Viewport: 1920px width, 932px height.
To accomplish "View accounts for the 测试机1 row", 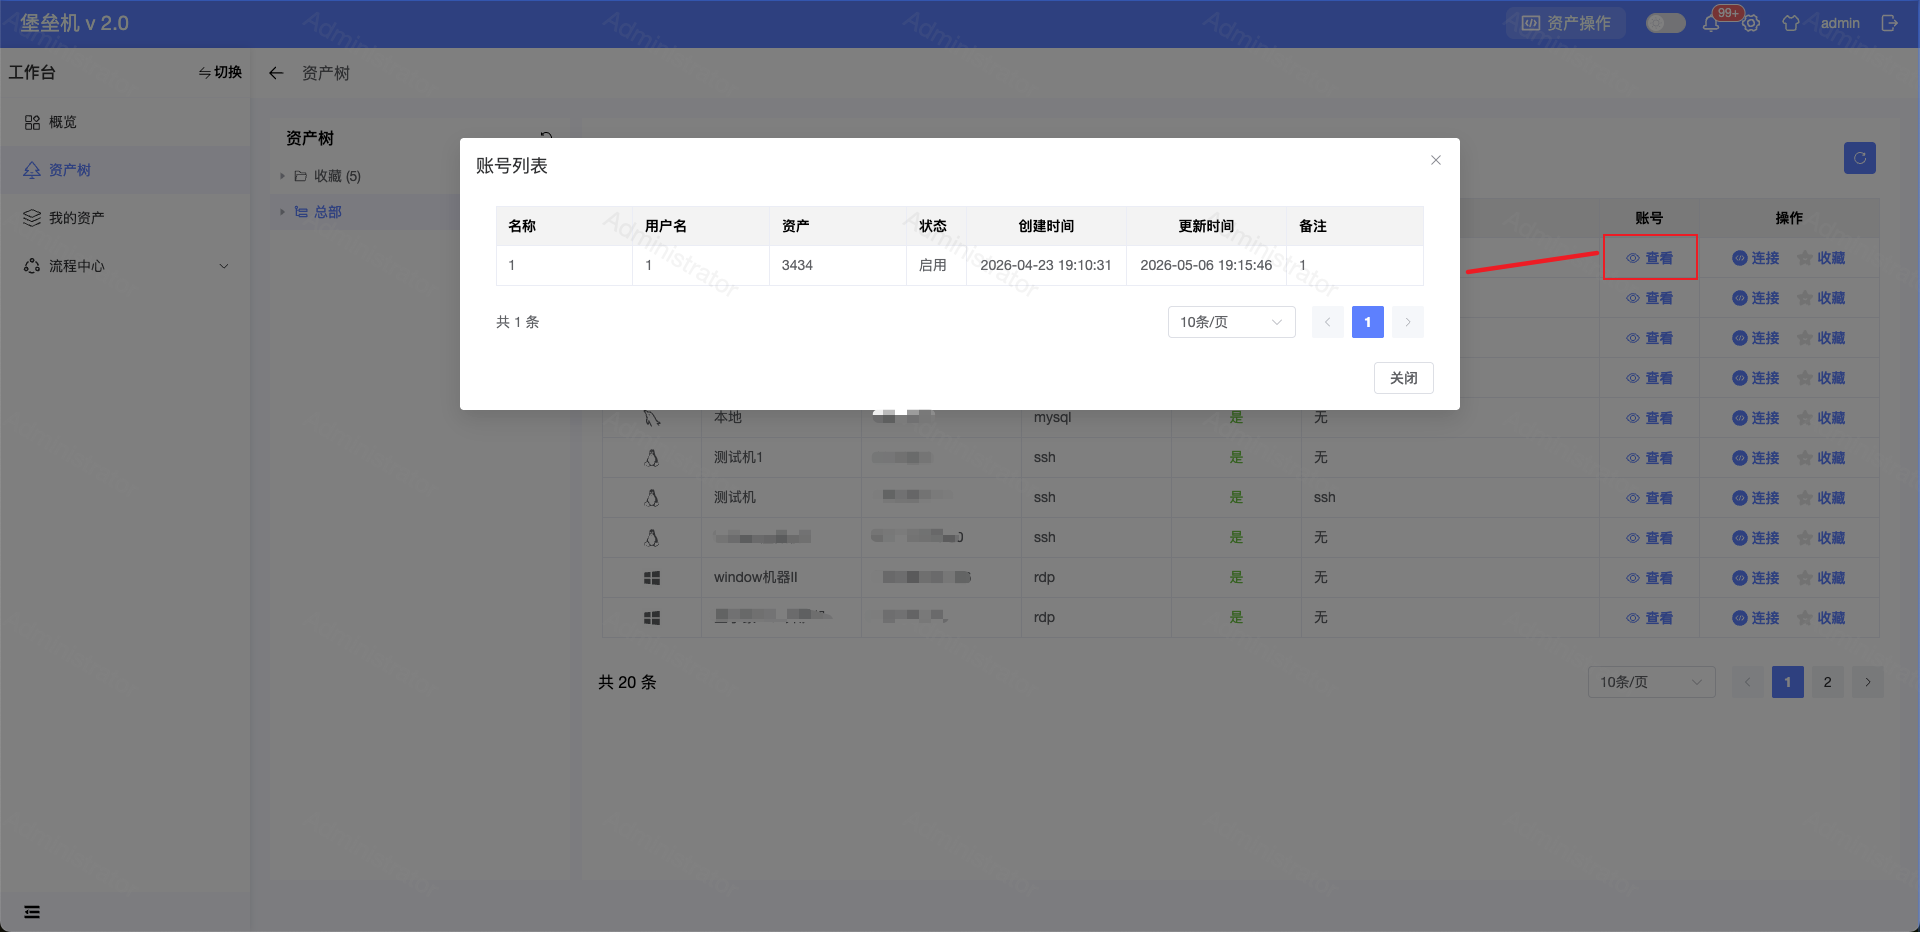I will [x=1650, y=458].
